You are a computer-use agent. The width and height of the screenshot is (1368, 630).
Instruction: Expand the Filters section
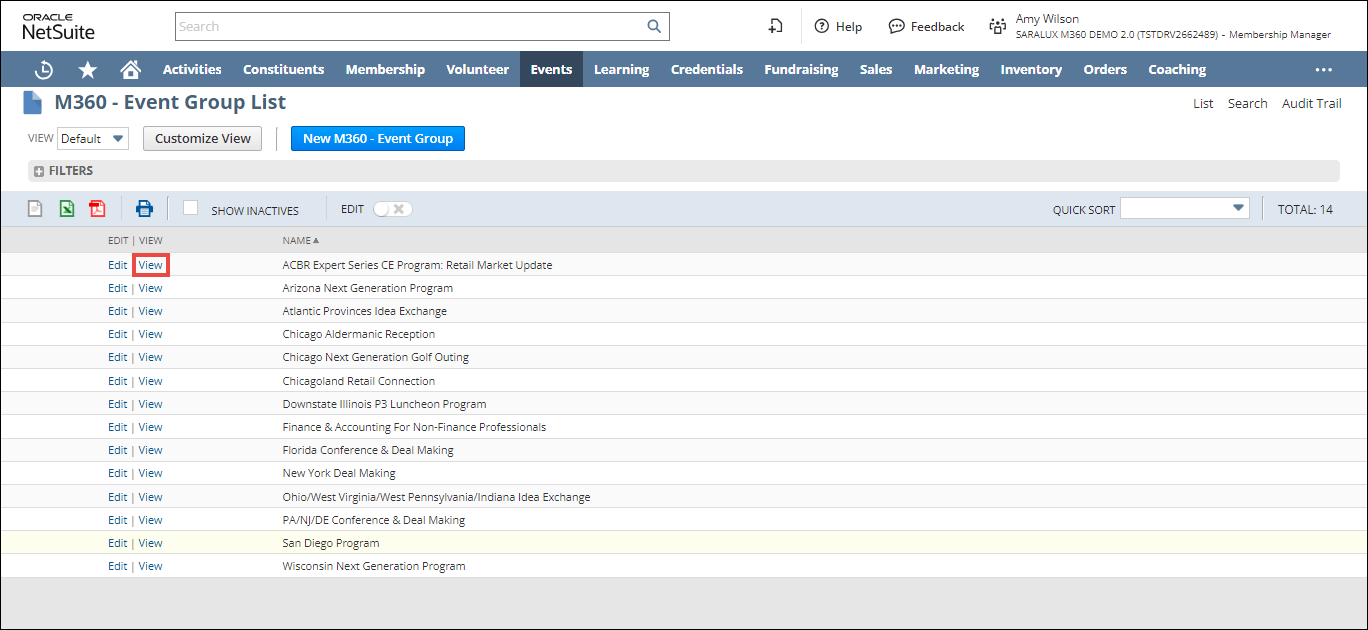[39, 171]
